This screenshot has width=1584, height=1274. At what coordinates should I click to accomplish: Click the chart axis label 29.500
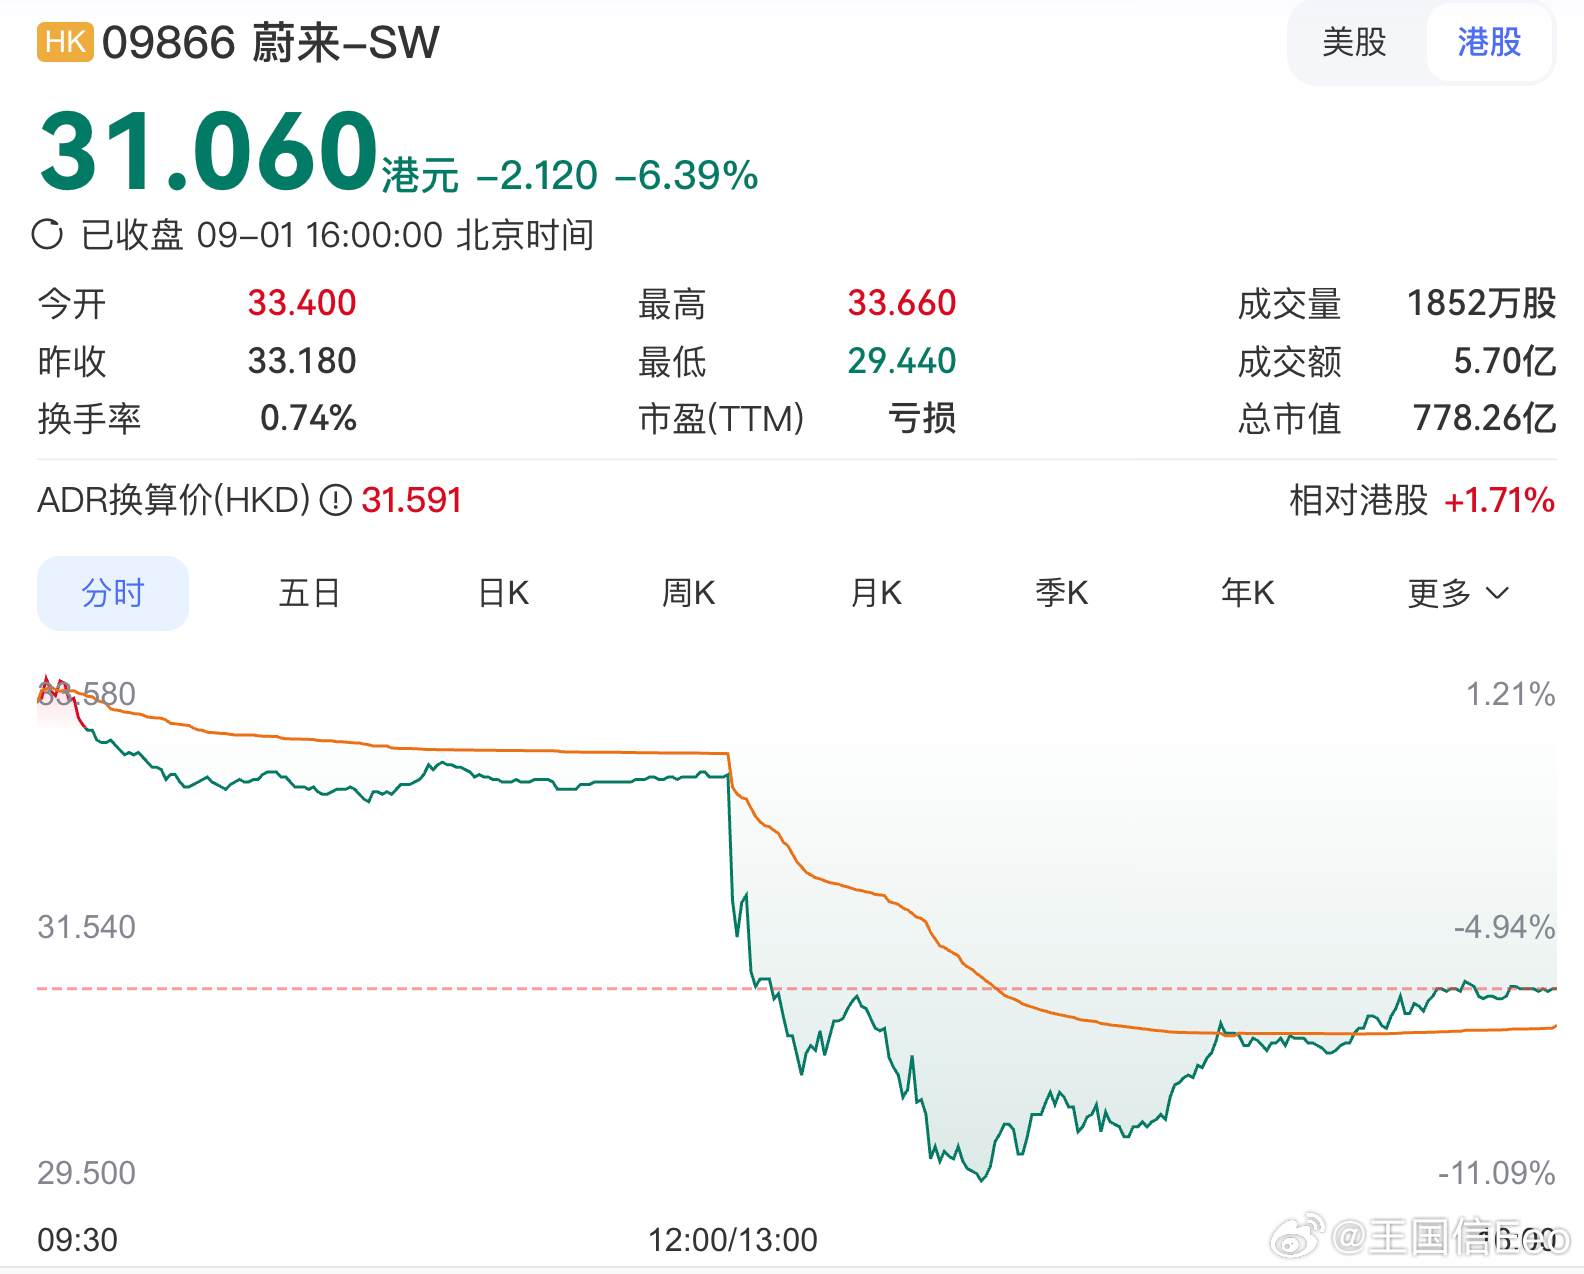[x=86, y=1172]
